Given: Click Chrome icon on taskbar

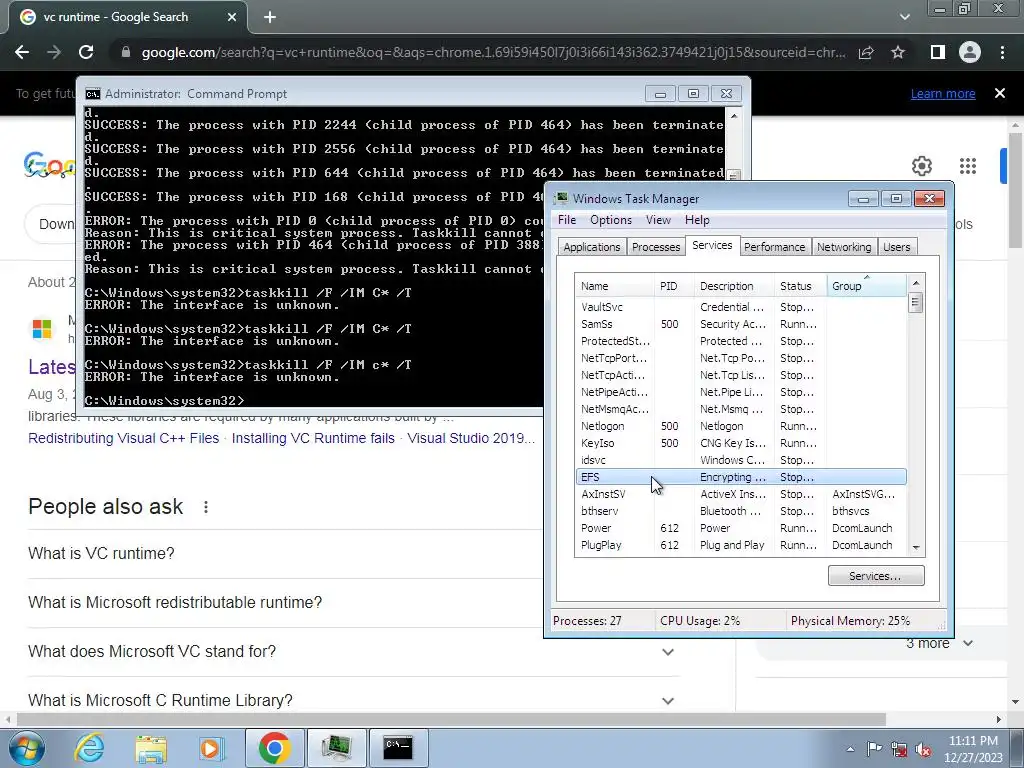Looking at the screenshot, I should [274, 748].
